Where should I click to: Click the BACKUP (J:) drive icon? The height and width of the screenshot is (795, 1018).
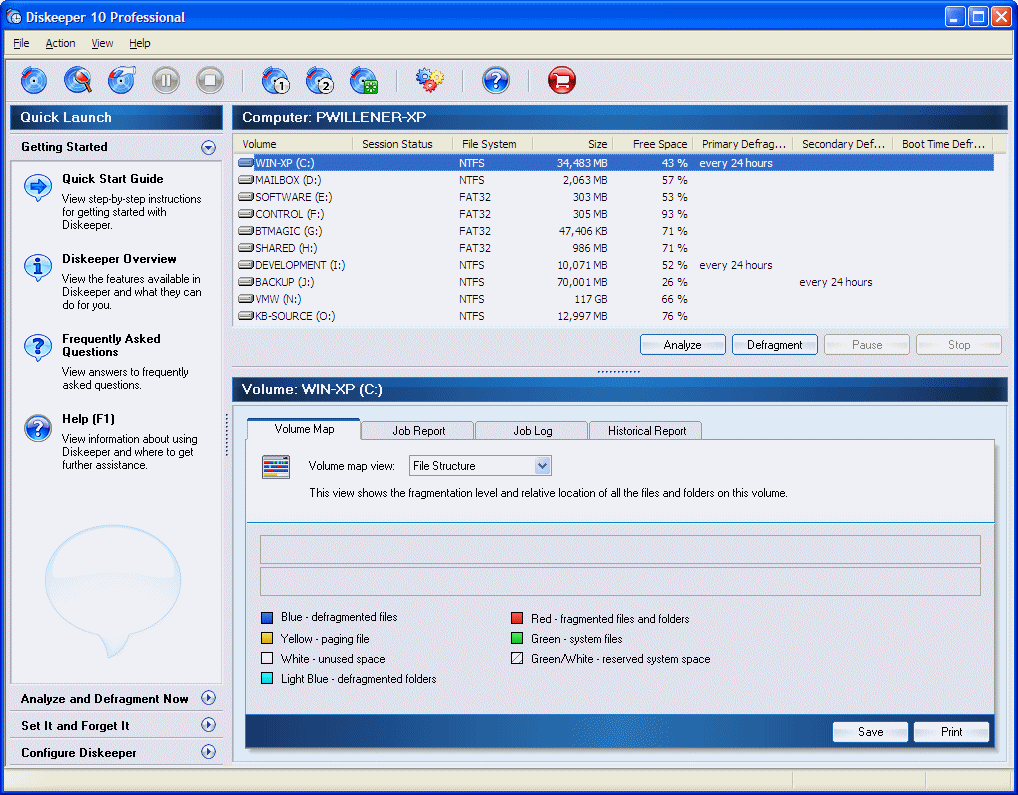point(246,282)
